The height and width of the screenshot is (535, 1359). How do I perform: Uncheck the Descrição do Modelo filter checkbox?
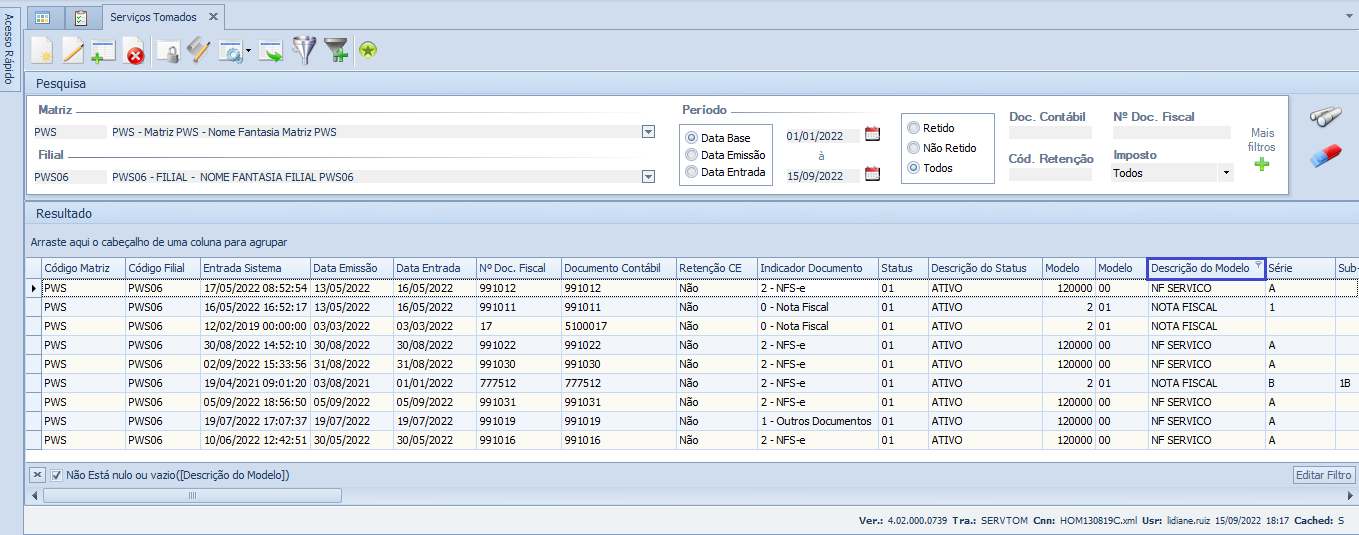pos(57,476)
